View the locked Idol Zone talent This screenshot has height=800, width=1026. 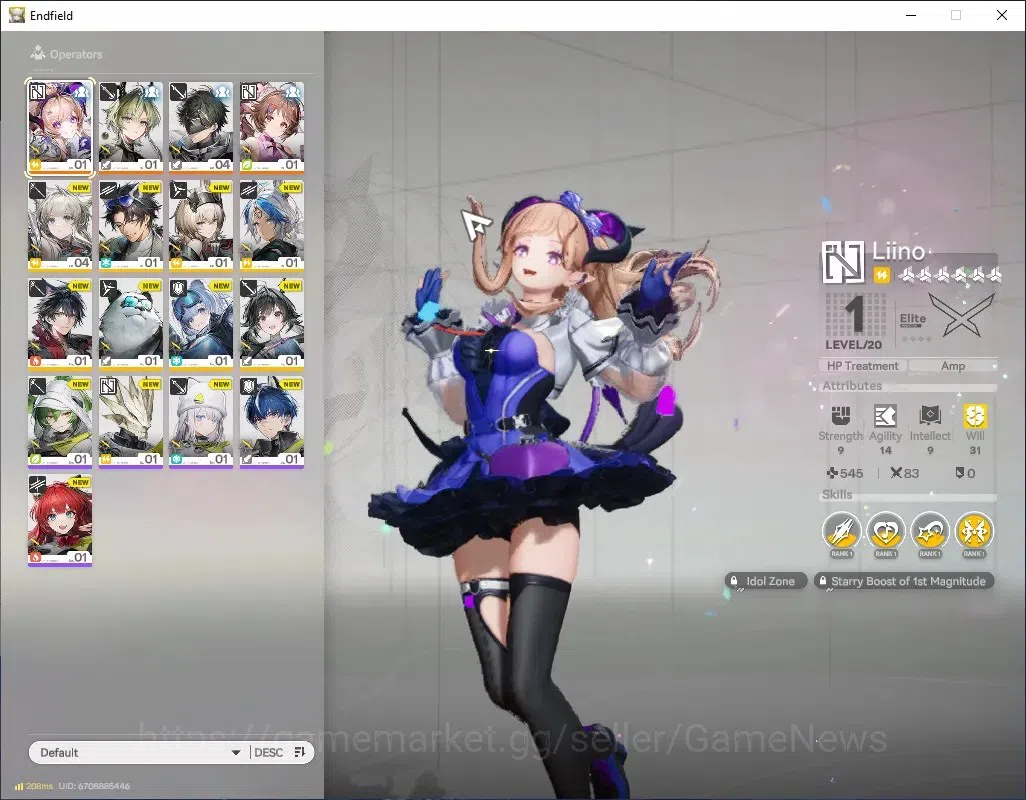(766, 581)
